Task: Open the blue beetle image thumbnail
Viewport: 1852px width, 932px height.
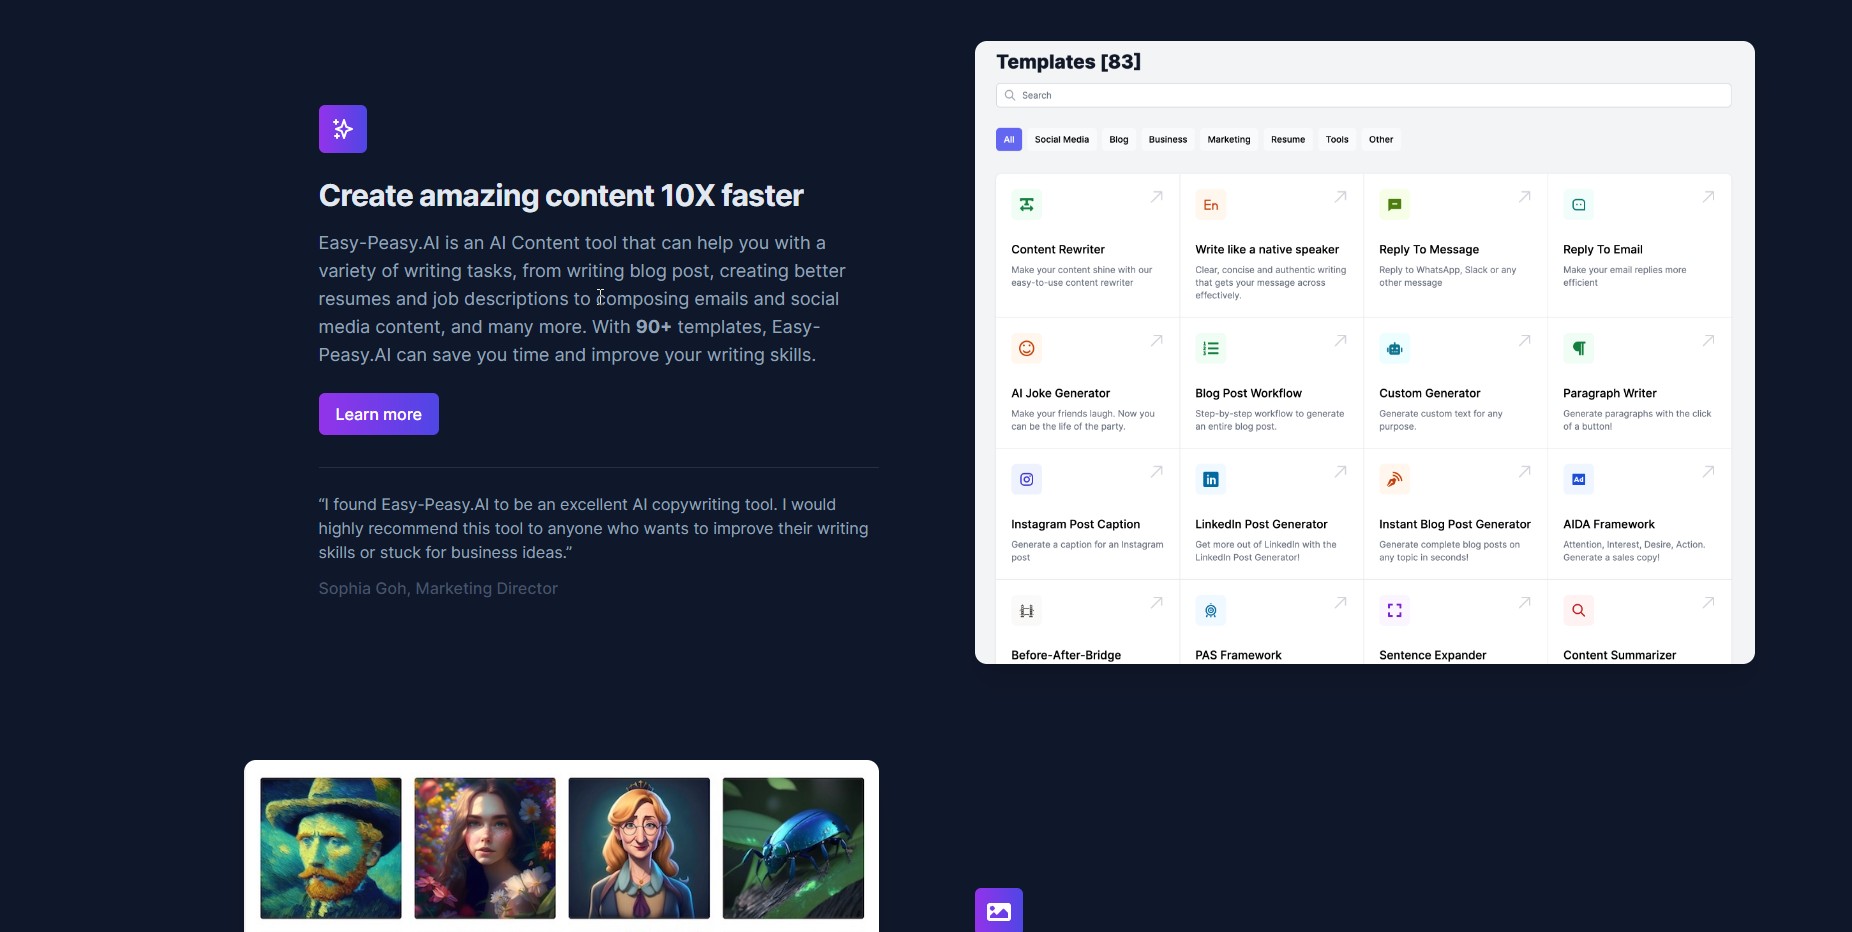Action: (793, 849)
